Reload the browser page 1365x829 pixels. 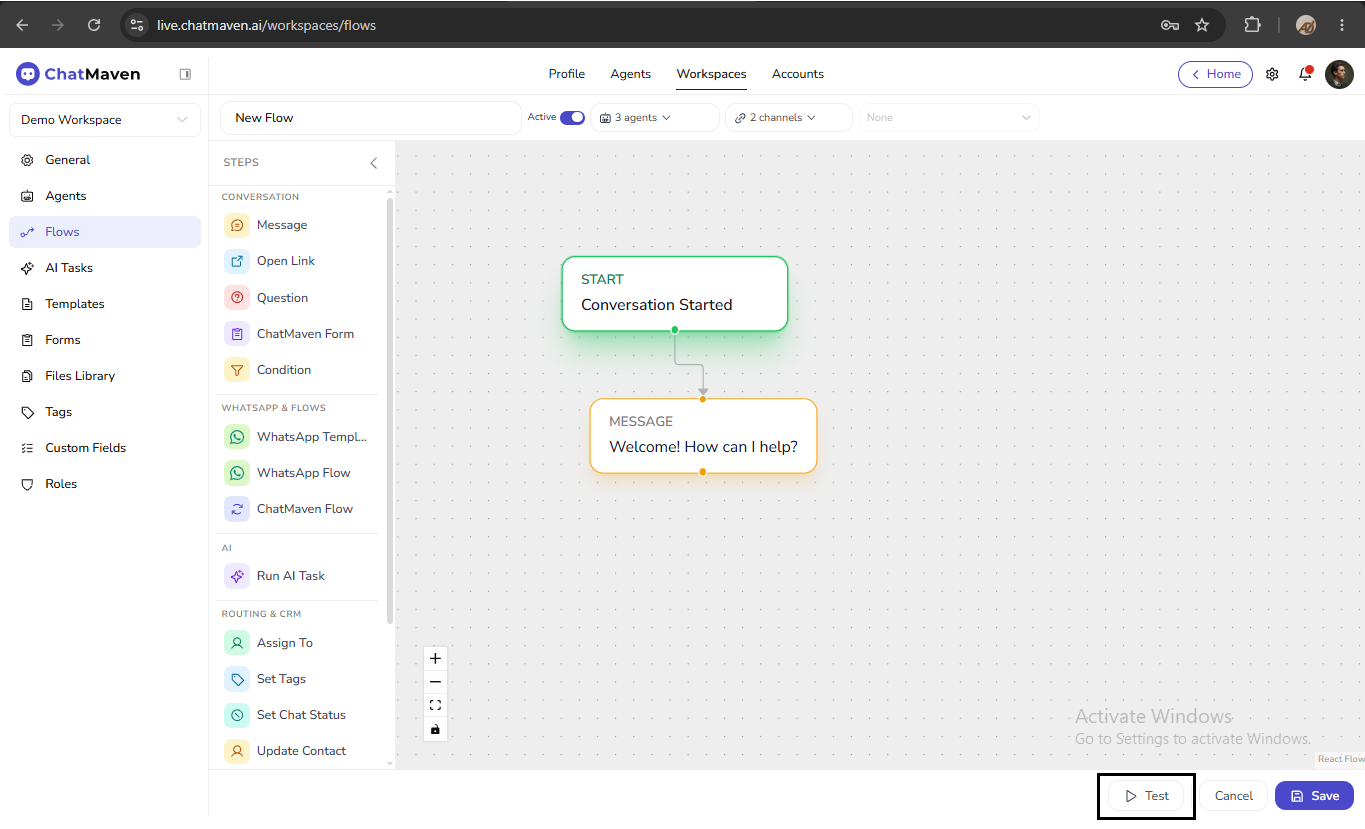point(94,25)
